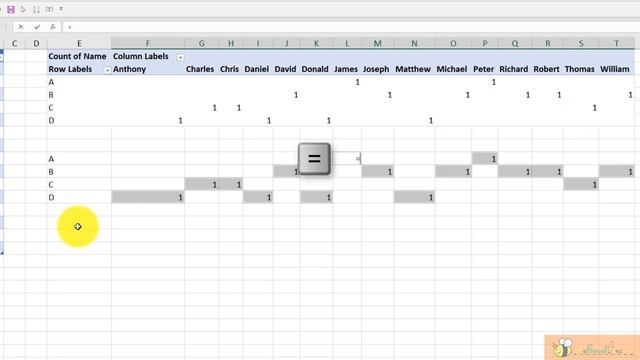Select column R header
The width and height of the screenshot is (640, 360).
[548, 43]
